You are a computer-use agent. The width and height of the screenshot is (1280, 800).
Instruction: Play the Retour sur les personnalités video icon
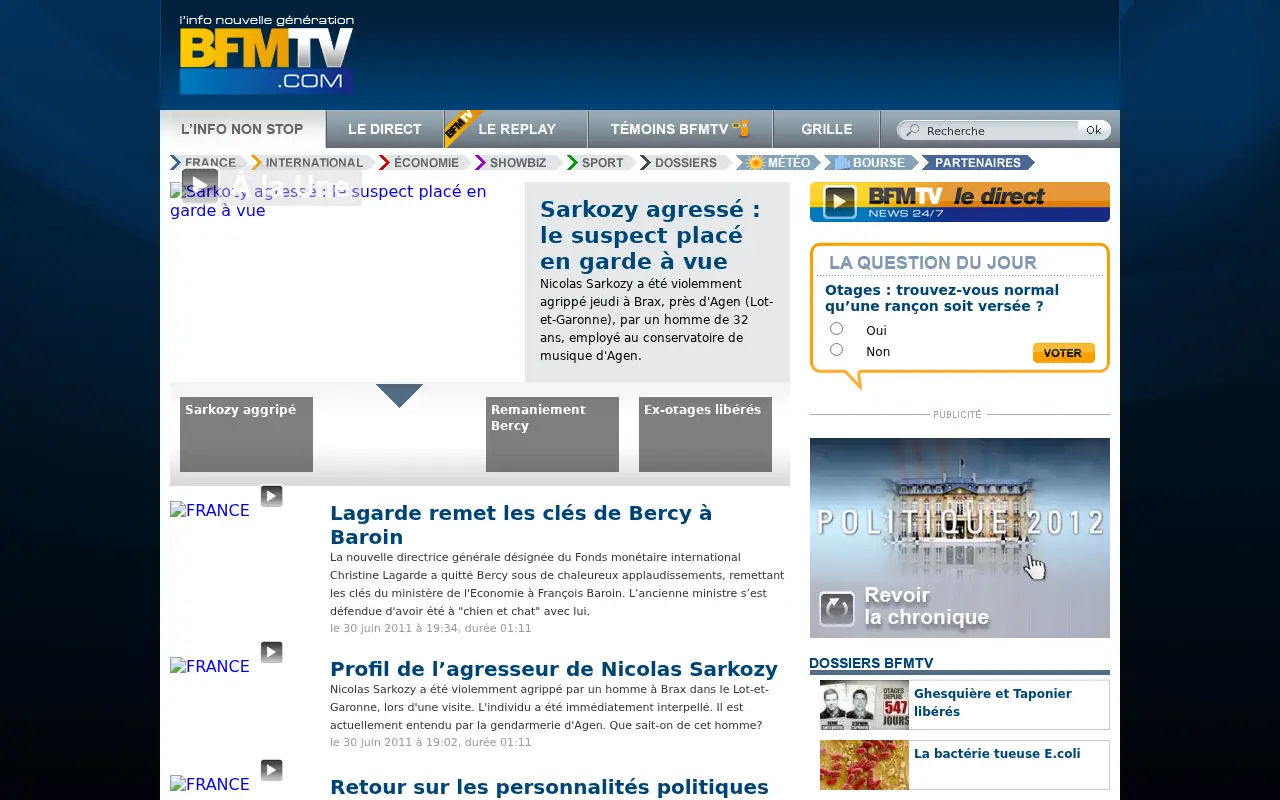272,770
